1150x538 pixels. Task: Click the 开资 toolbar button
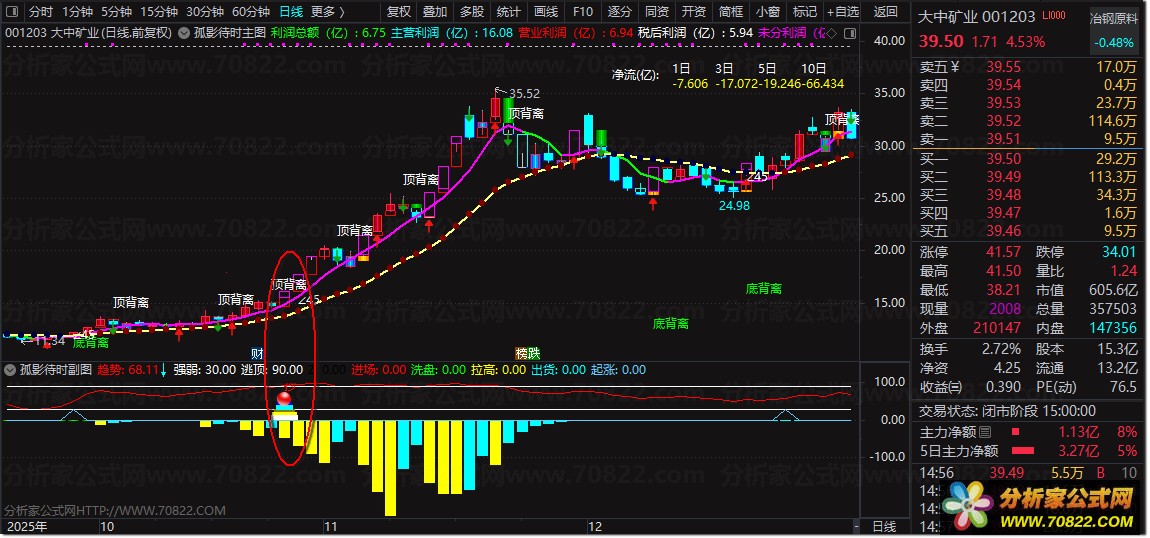[693, 12]
